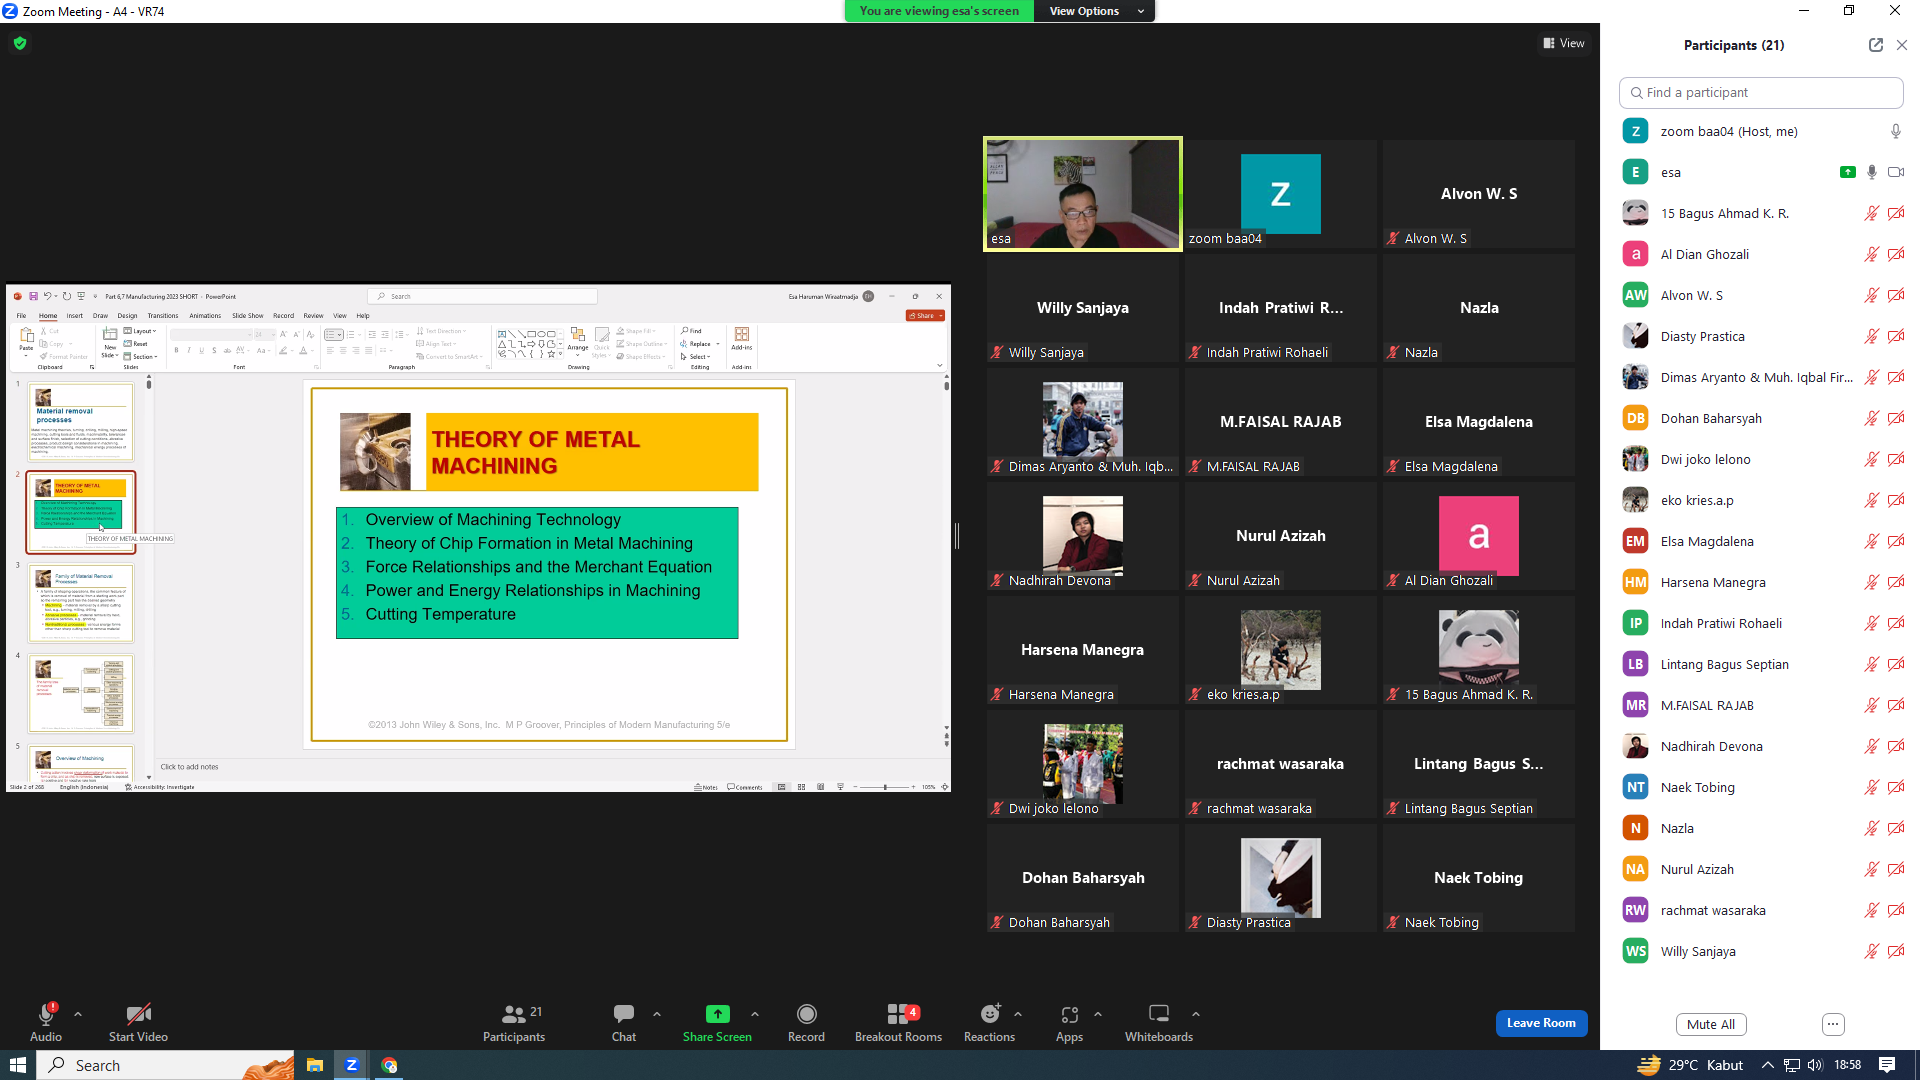Start recording with the Record icon
The height and width of the screenshot is (1080, 1920).
[807, 1014]
